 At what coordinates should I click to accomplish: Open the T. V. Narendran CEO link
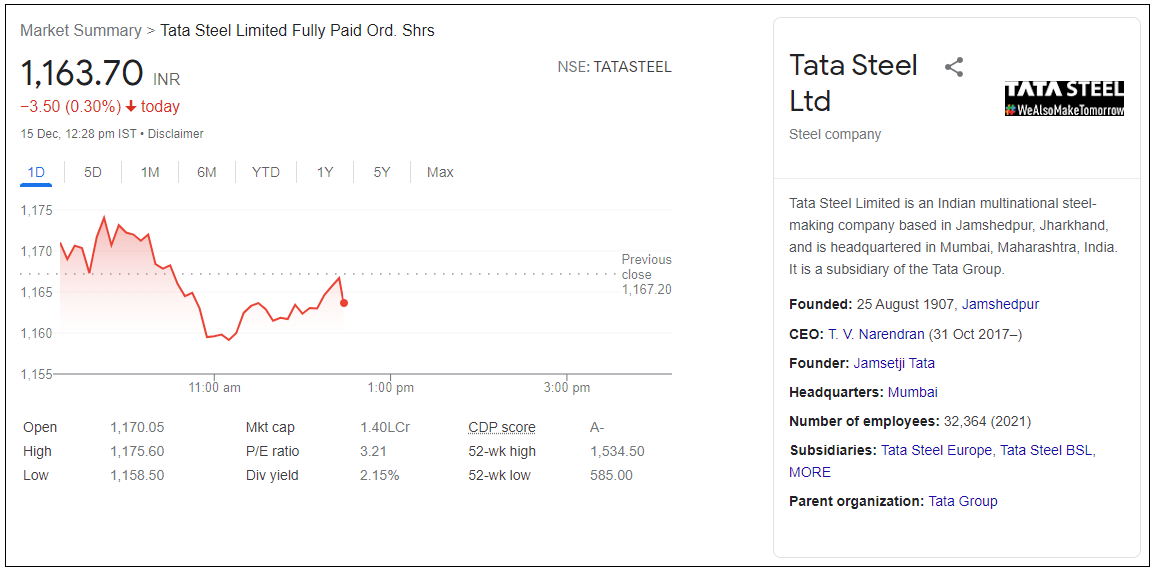876,334
